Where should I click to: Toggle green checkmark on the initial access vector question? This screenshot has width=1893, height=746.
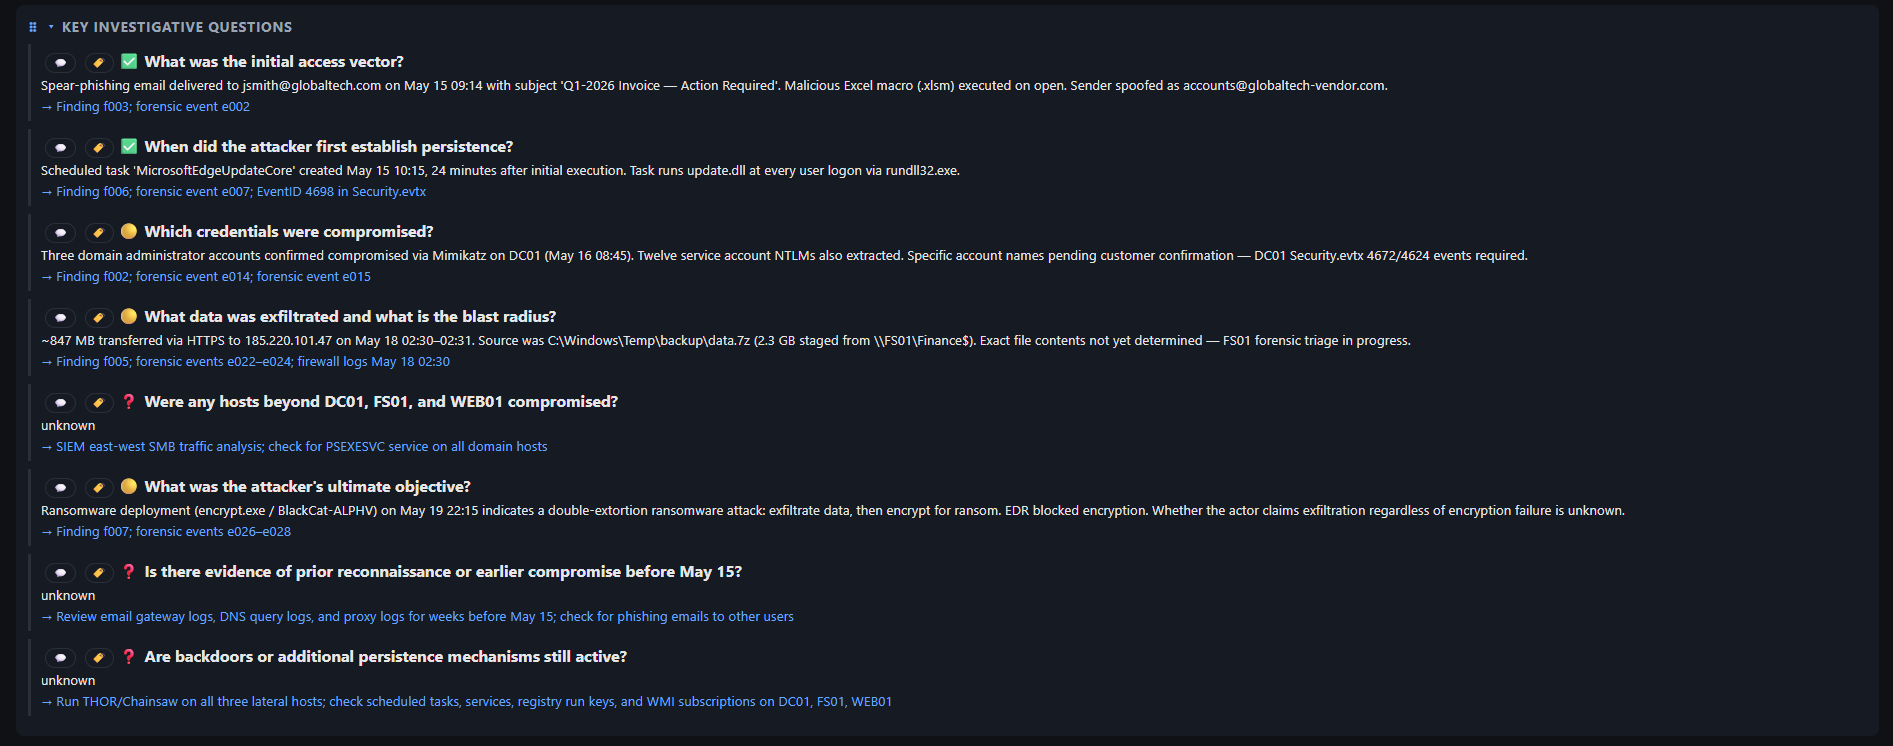point(129,61)
